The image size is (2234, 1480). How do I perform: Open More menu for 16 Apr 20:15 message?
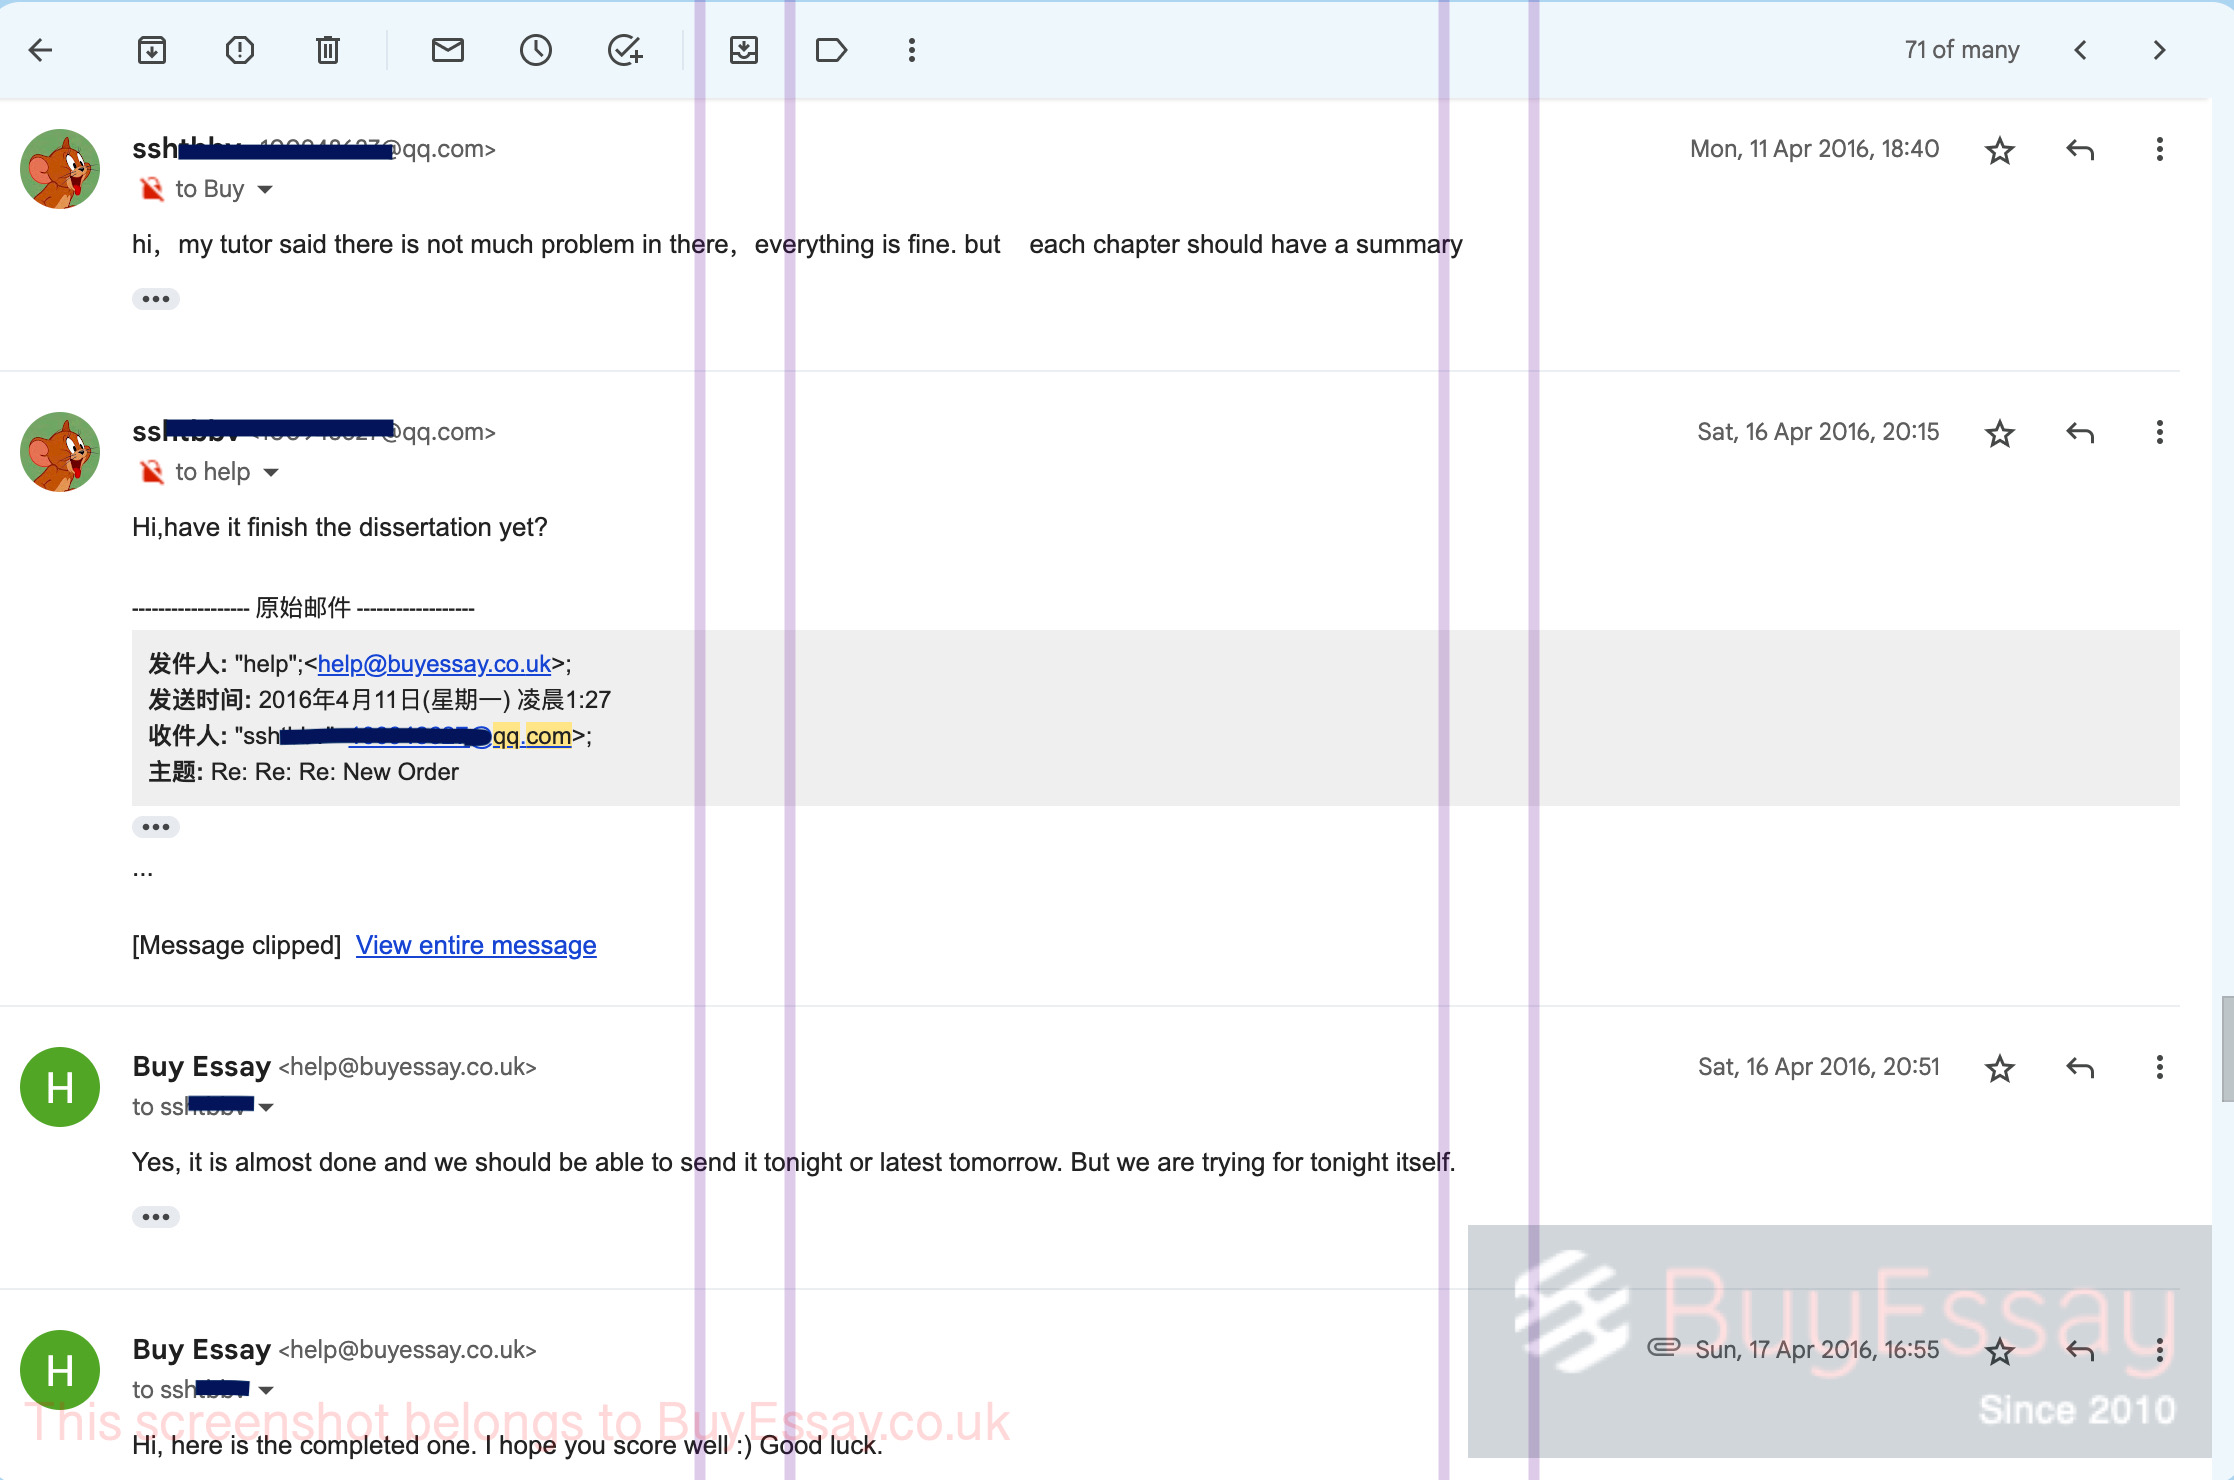2160,433
